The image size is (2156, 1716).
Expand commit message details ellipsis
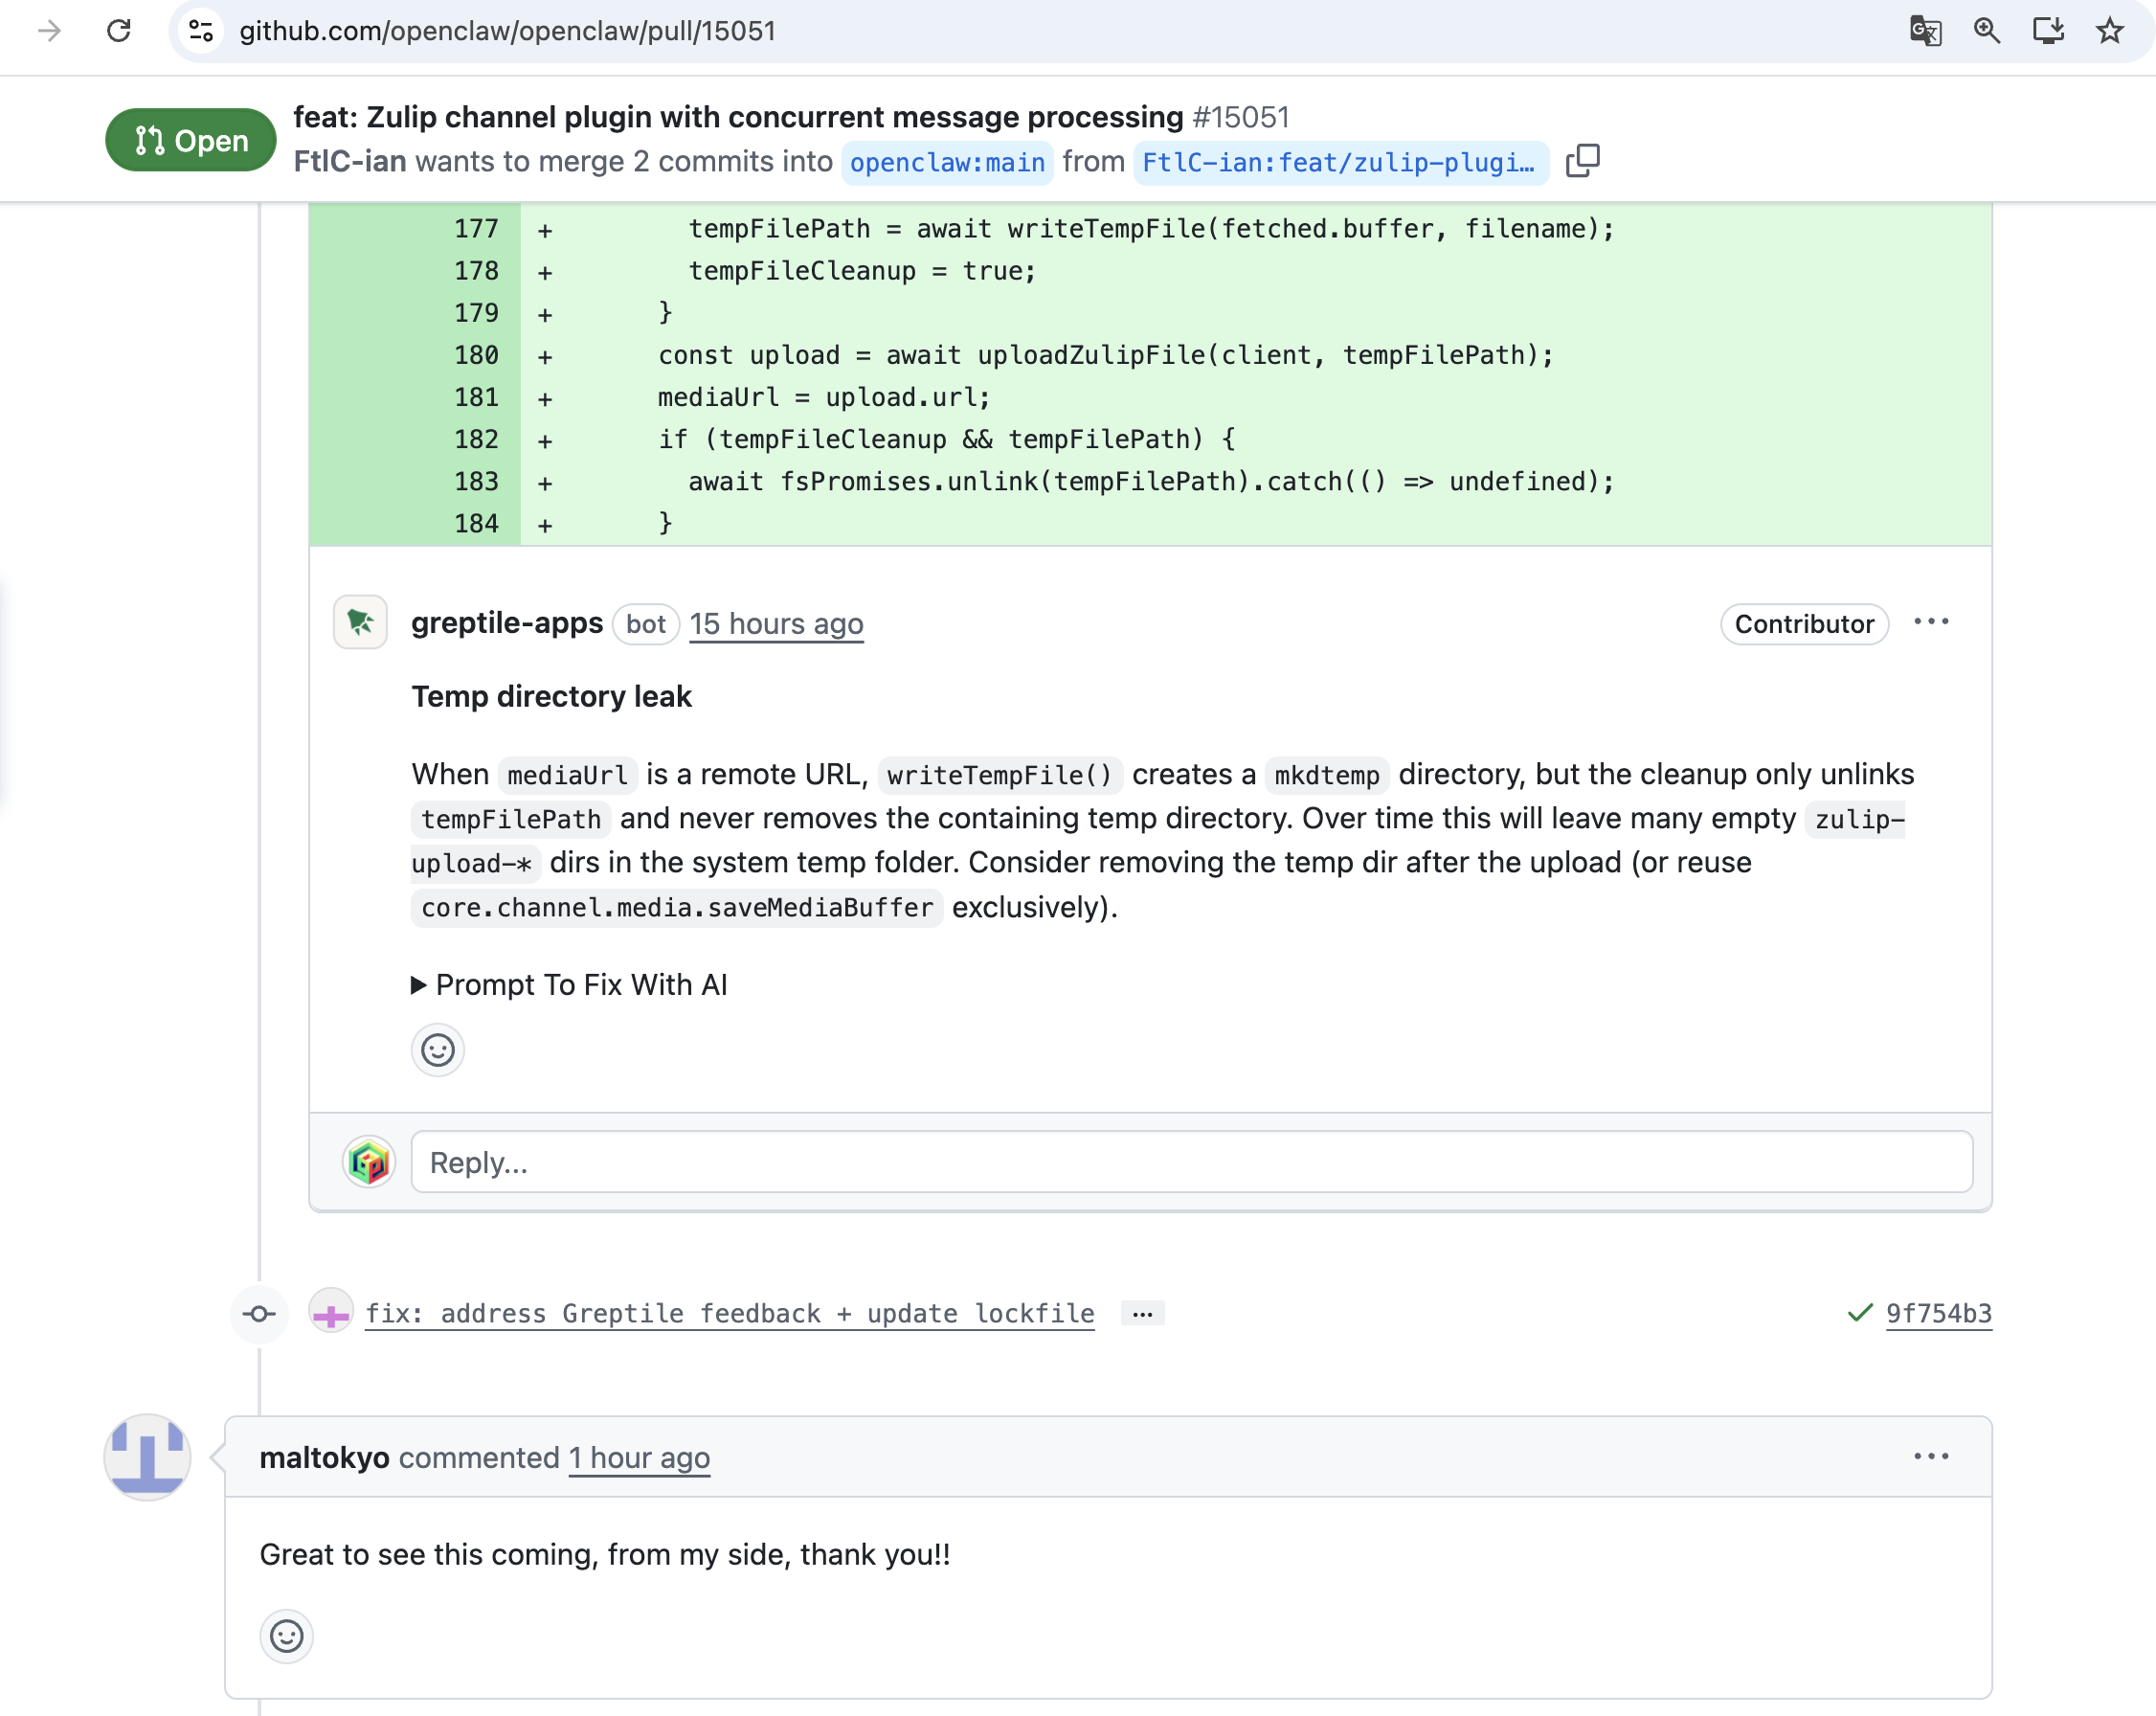(x=1142, y=1314)
